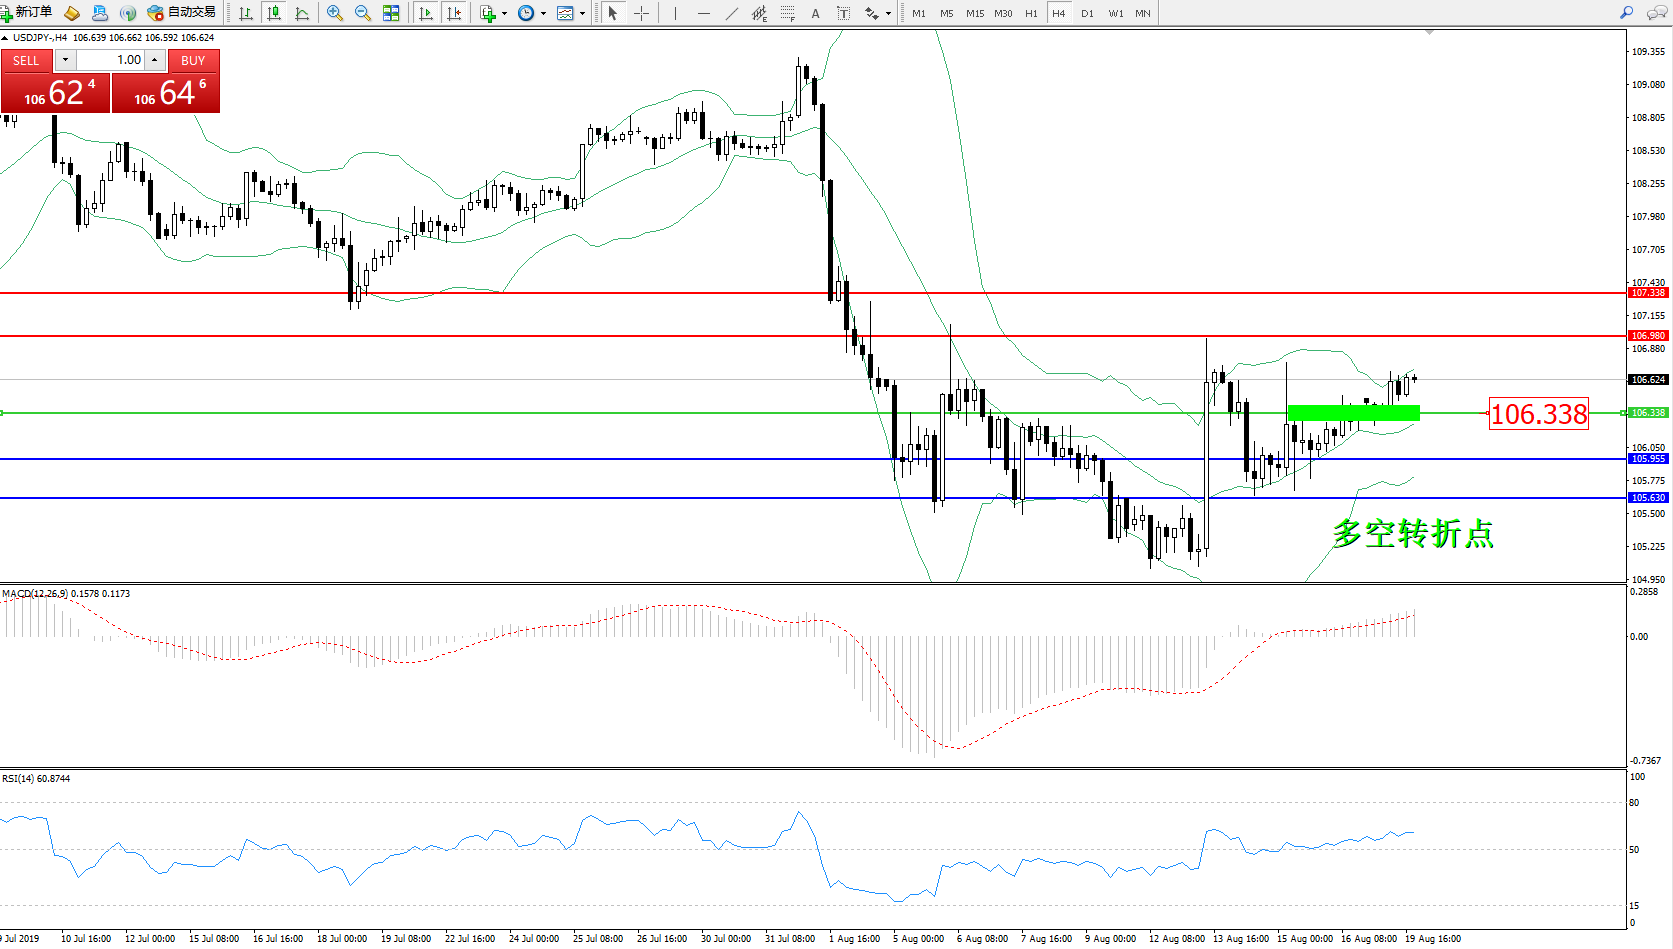Screen dimensions: 1673x949
Task: Open search with the magnifier icon
Action: [x=1626, y=13]
